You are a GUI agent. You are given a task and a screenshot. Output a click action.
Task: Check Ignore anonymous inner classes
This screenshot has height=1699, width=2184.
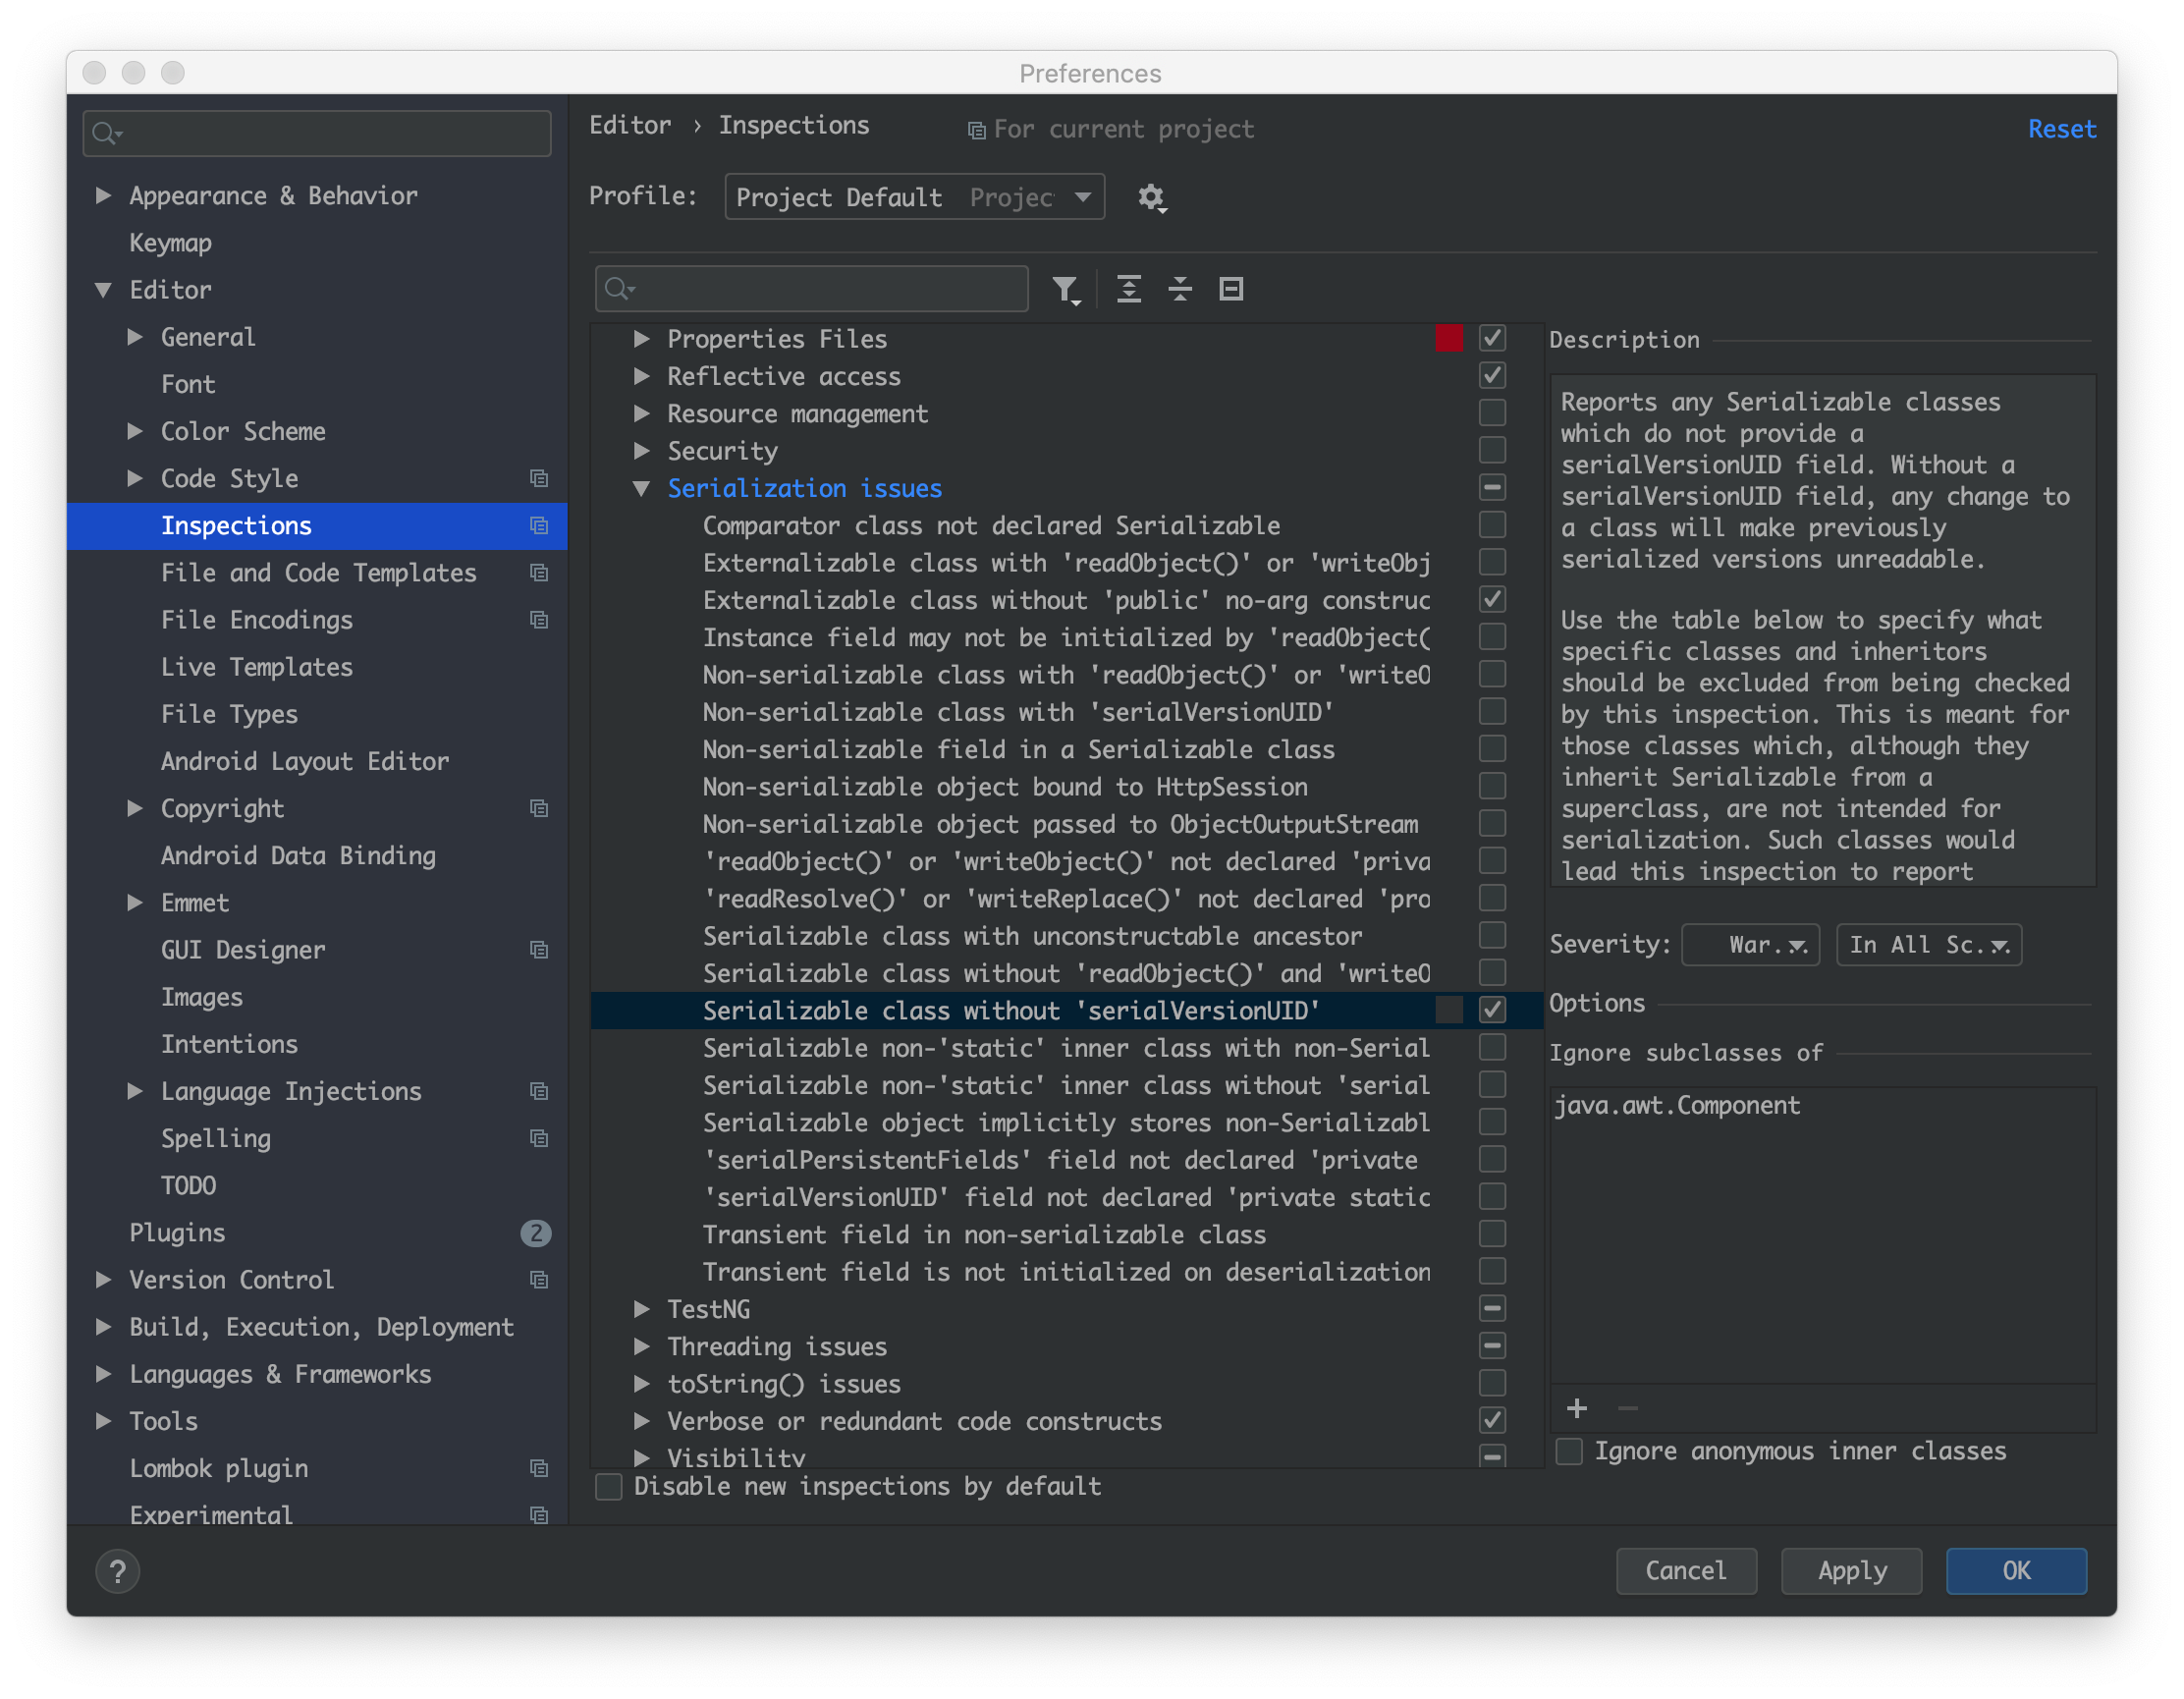(1569, 1451)
